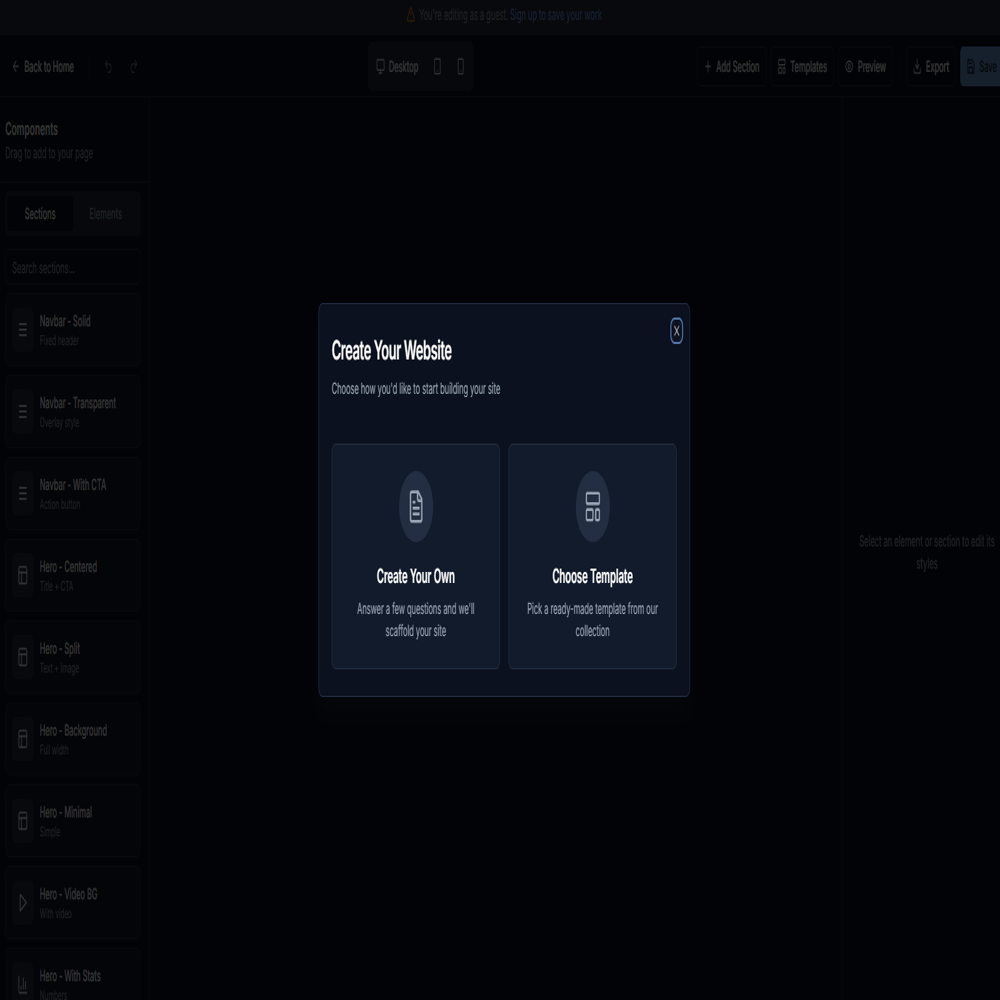This screenshot has width=1000, height=1000.
Task: Click the Preview button
Action: pyautogui.click(x=865, y=67)
